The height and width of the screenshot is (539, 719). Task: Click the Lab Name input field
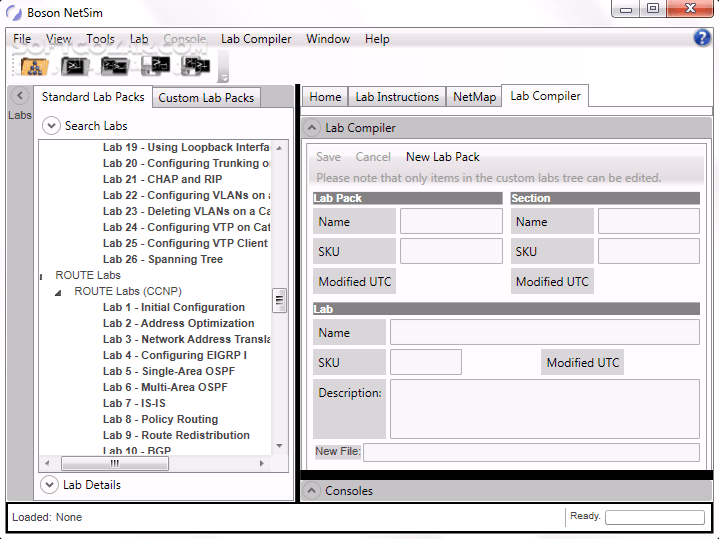pyautogui.click(x=545, y=332)
